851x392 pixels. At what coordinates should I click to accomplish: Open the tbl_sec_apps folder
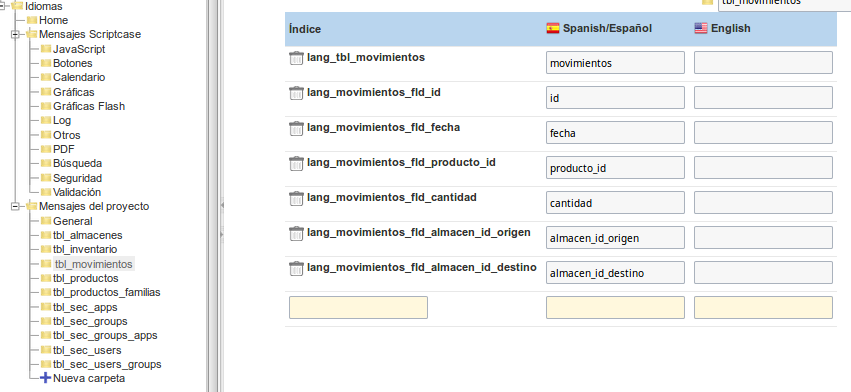85,307
